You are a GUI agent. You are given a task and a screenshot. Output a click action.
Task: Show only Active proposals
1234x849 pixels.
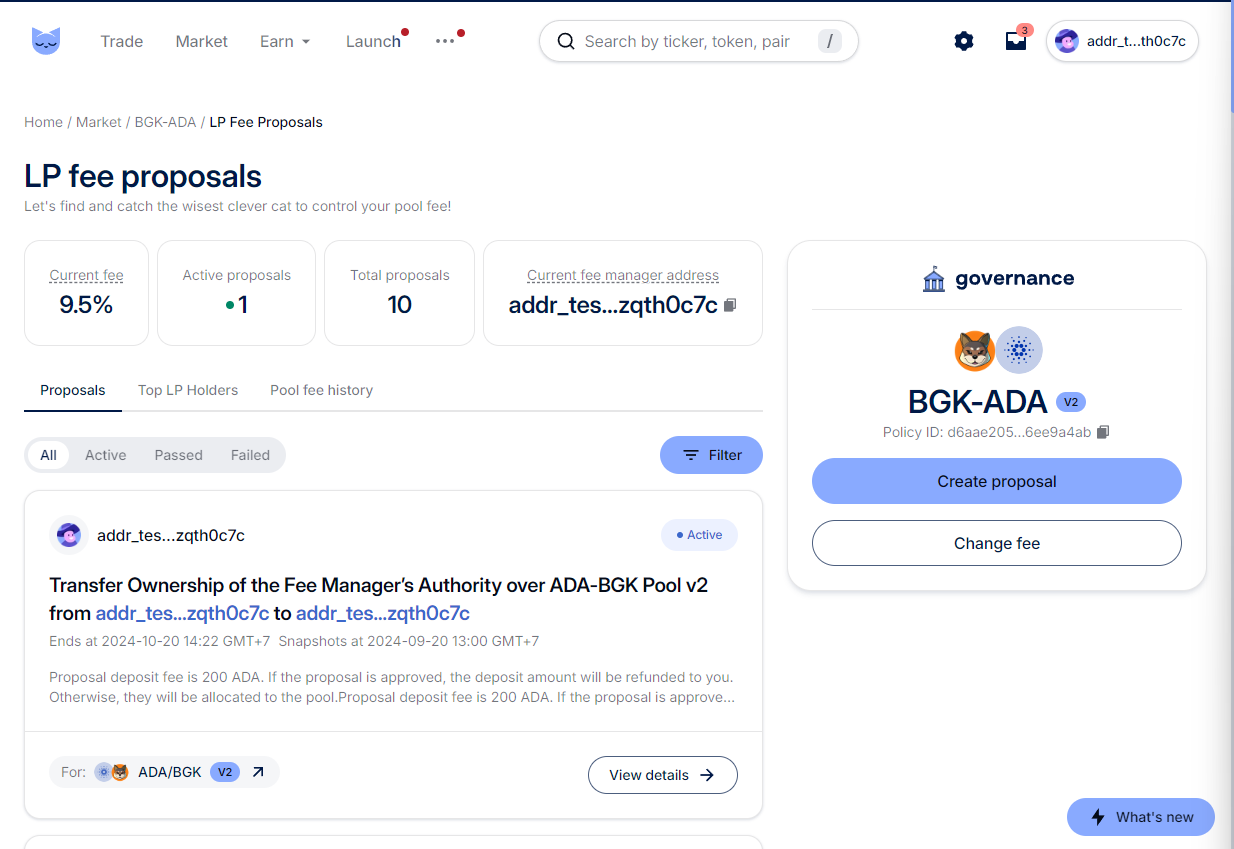click(105, 455)
